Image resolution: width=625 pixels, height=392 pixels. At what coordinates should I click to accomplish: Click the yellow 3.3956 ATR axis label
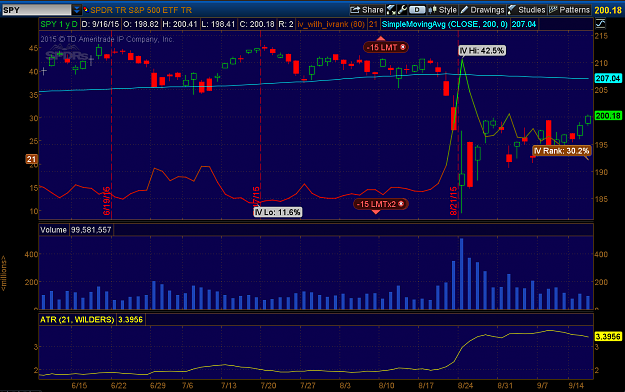point(608,337)
